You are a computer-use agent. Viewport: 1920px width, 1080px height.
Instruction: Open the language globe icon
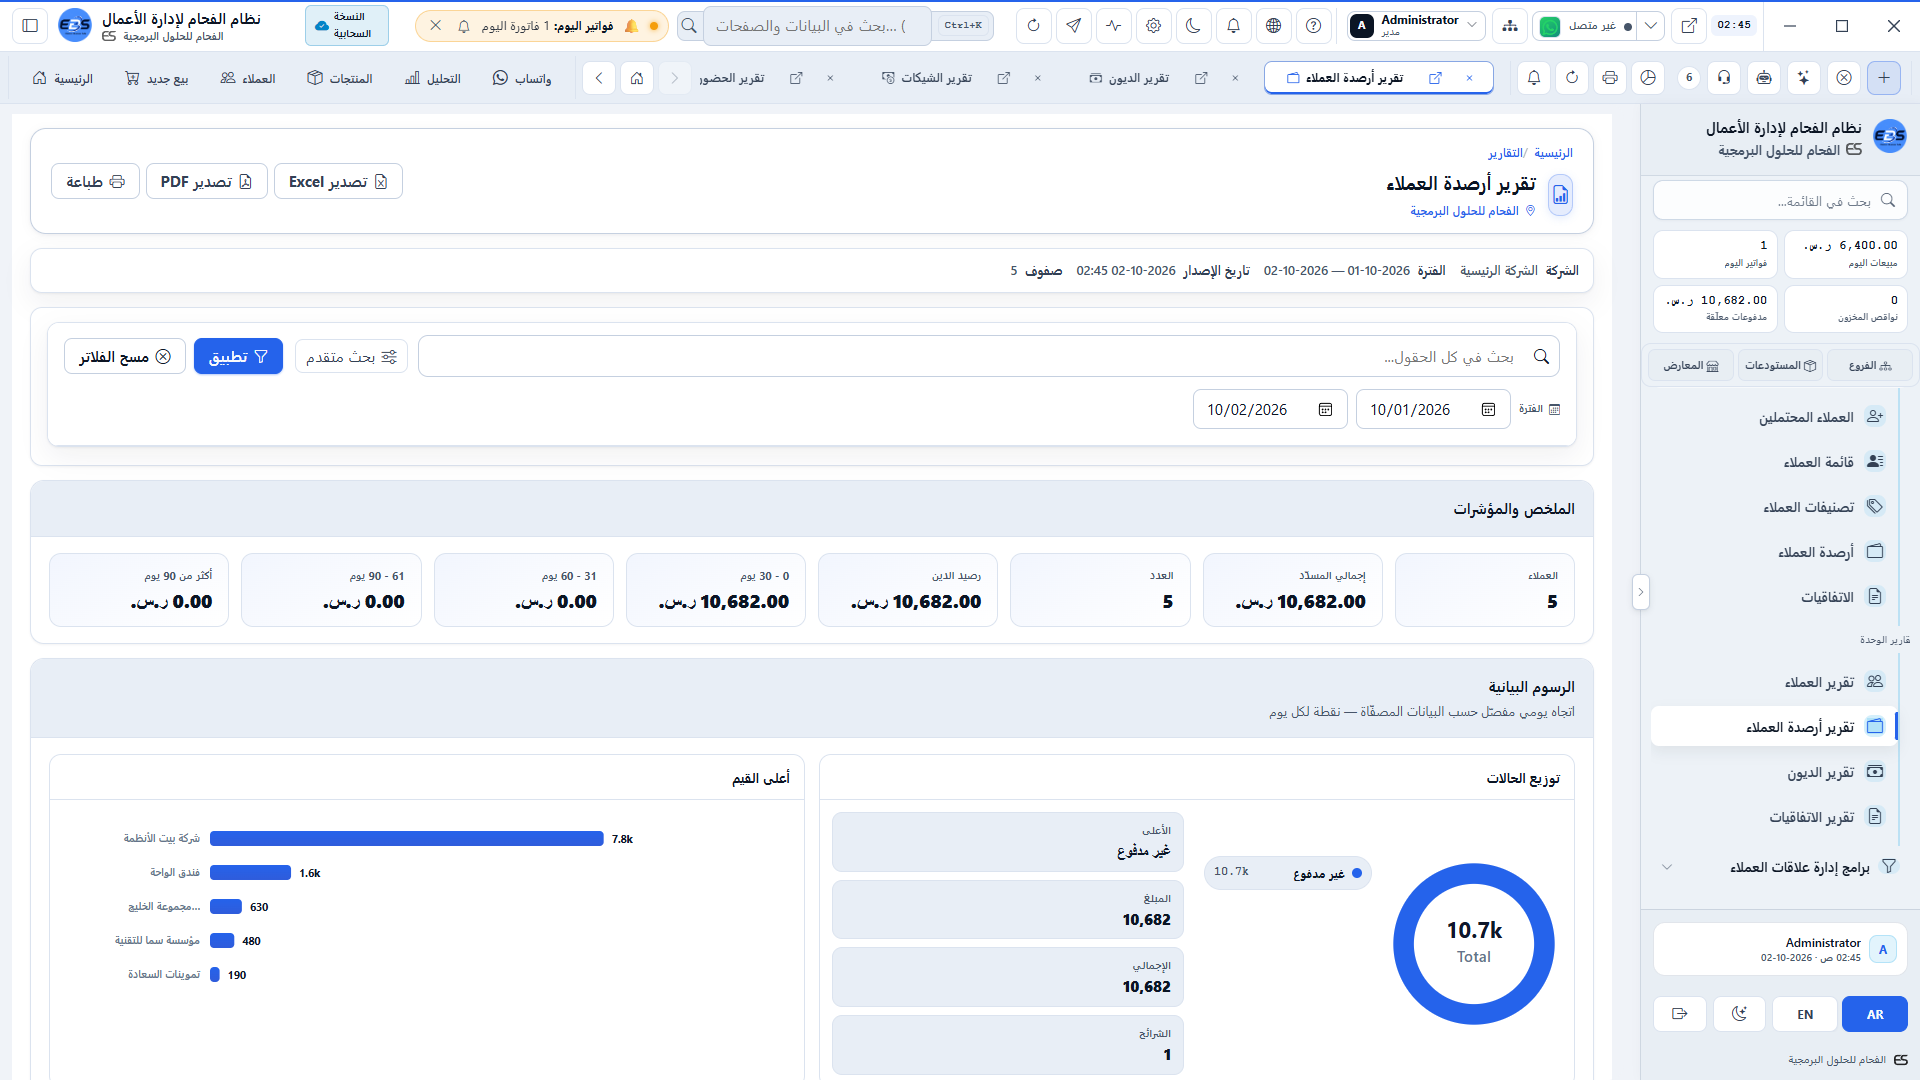click(1274, 26)
